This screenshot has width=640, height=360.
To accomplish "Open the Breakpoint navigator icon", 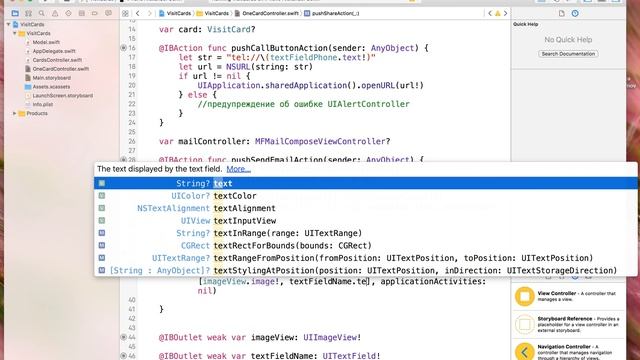I will click(x=95, y=13).
